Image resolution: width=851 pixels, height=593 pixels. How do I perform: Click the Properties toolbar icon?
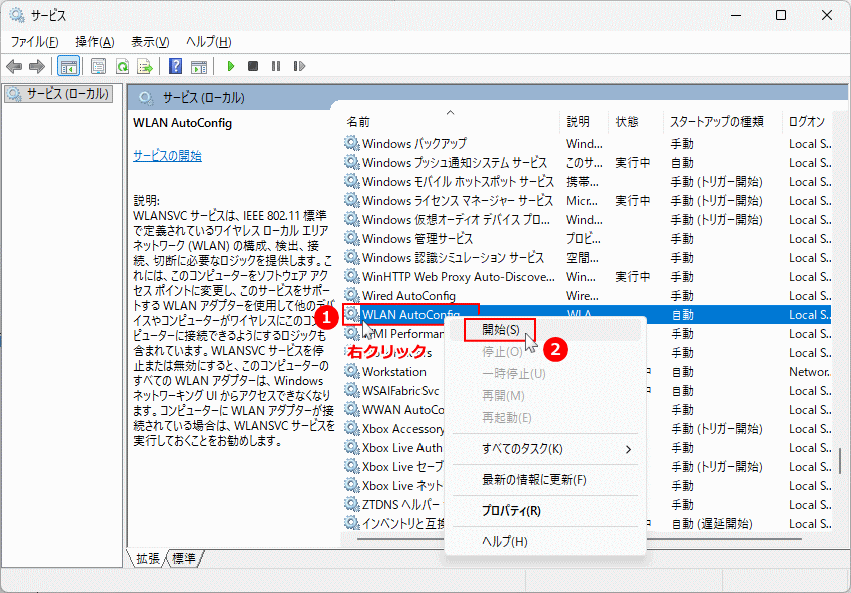[98, 67]
